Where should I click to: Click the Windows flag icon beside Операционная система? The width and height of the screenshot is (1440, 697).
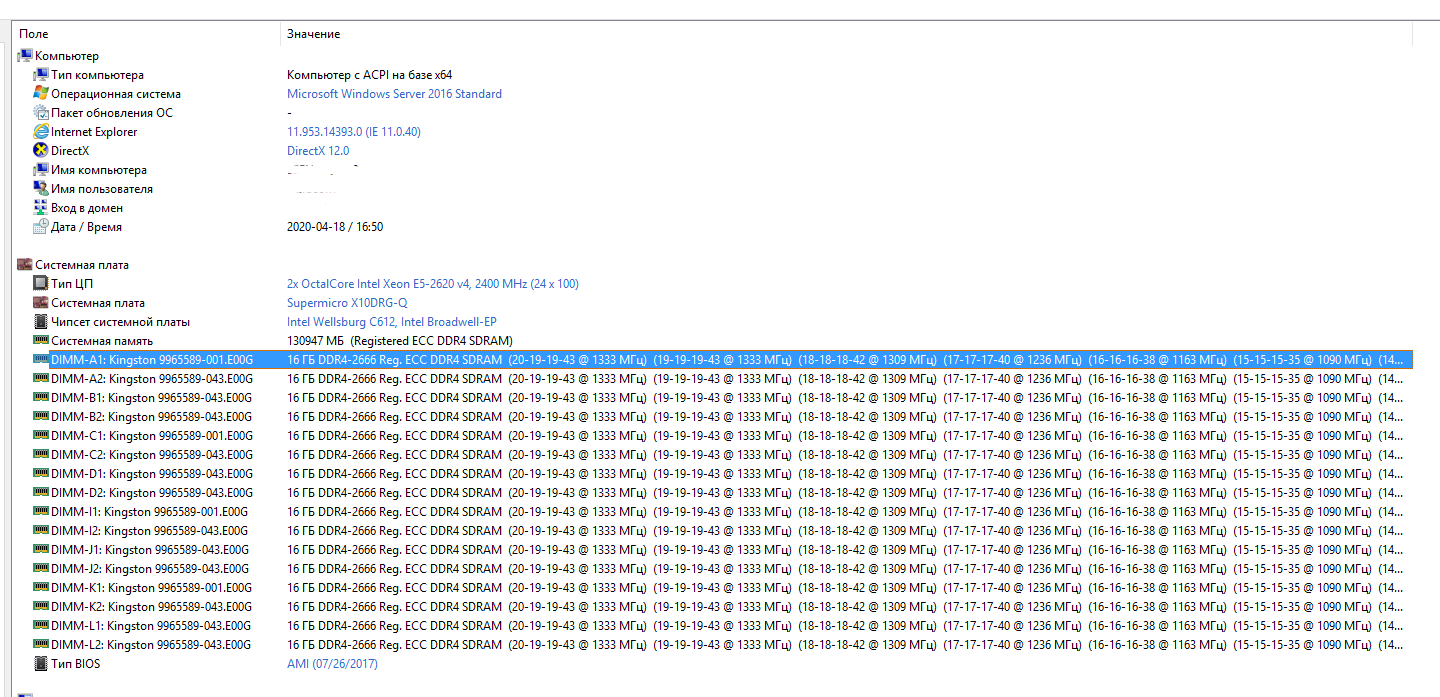(41, 94)
